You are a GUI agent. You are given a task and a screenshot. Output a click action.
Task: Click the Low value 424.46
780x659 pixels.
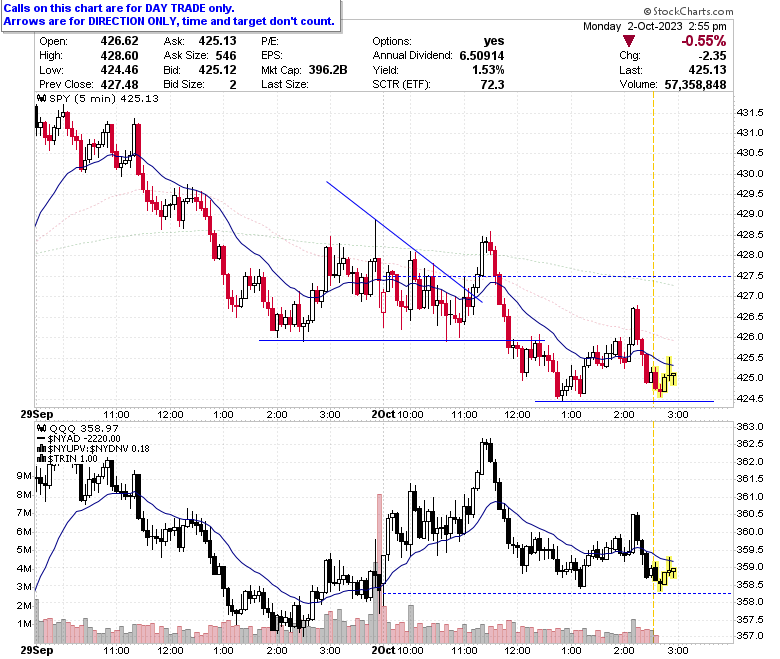tap(119, 70)
